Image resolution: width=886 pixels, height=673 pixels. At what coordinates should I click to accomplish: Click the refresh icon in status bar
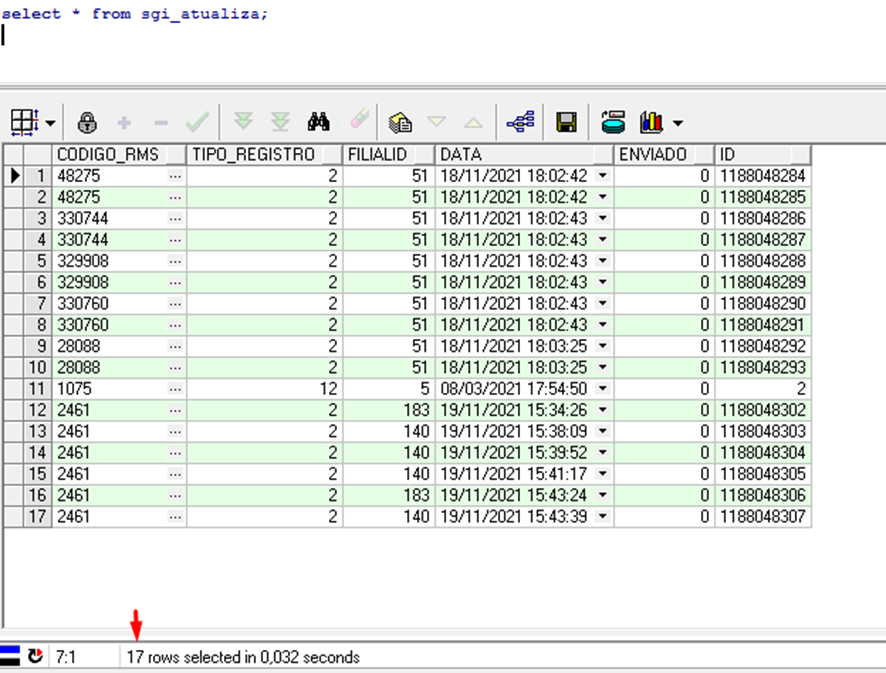36,656
